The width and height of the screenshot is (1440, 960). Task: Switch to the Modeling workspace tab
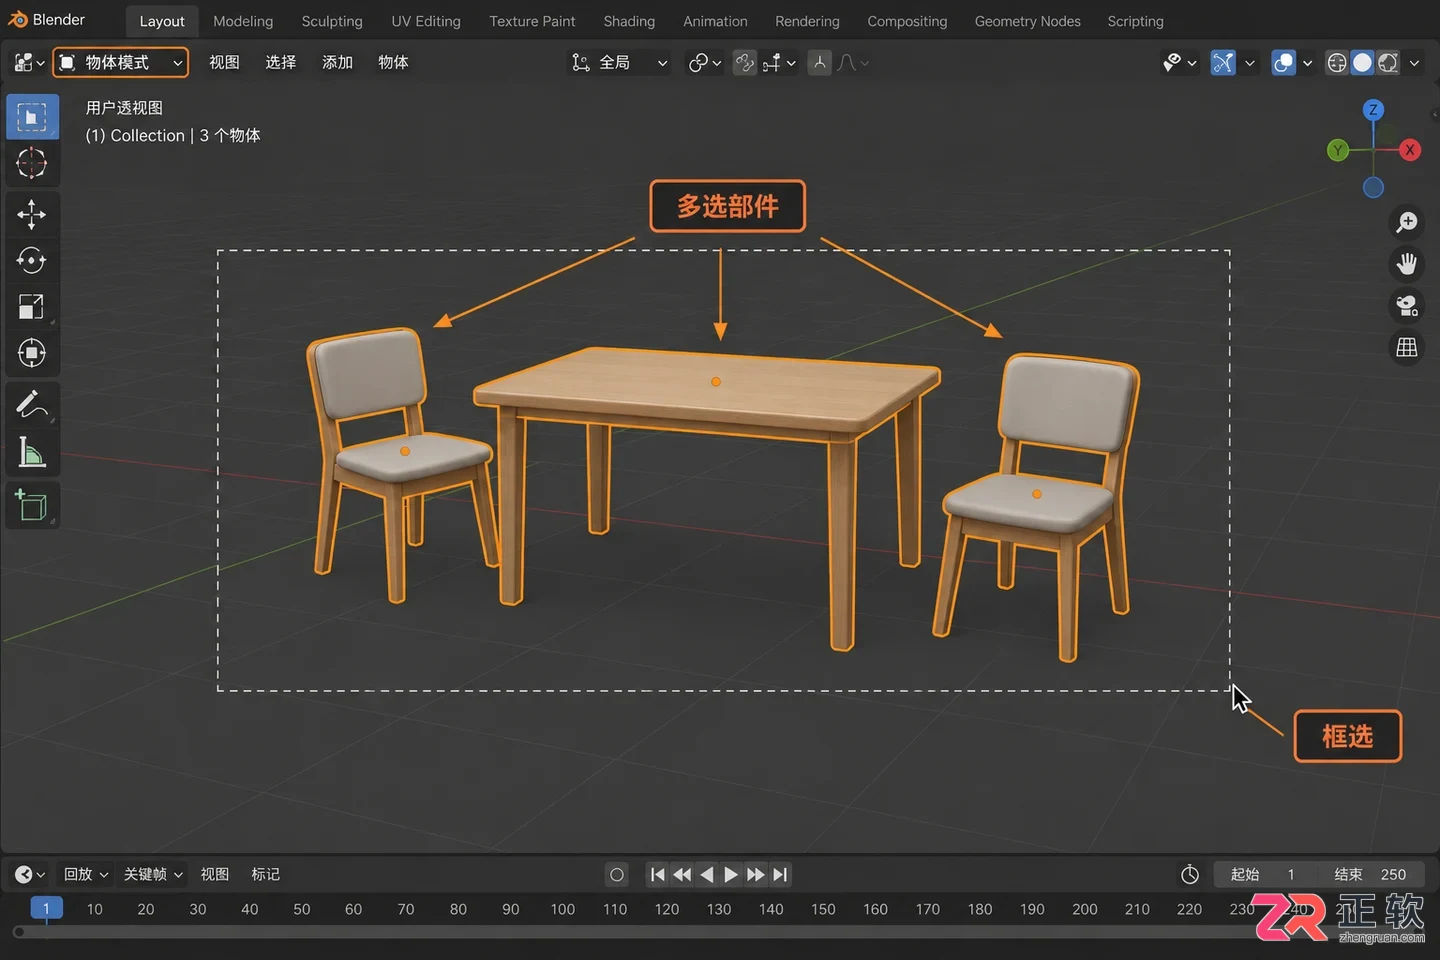(243, 21)
